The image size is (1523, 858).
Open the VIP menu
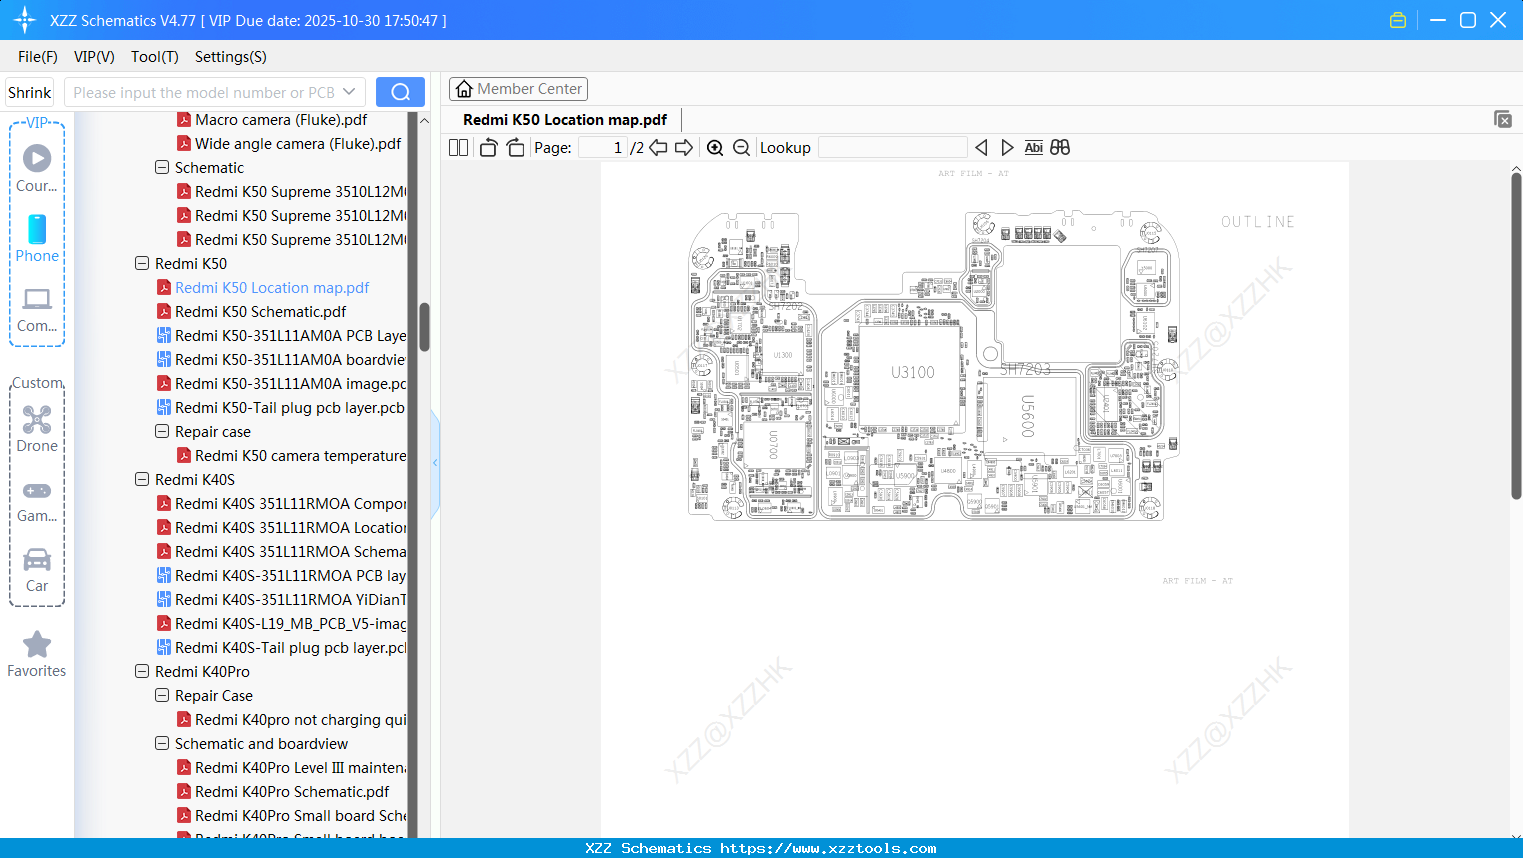click(x=93, y=57)
